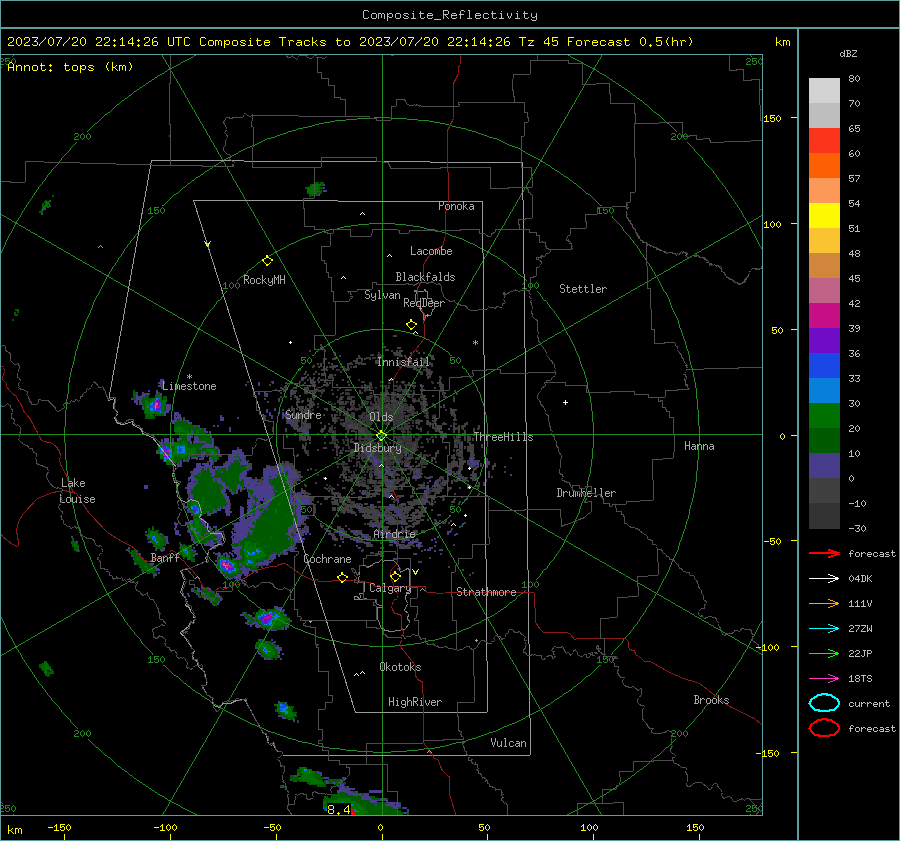The width and height of the screenshot is (900, 841).
Task: Click the 'Forecast 0.5(hr)' header text
Action: pos(630,42)
